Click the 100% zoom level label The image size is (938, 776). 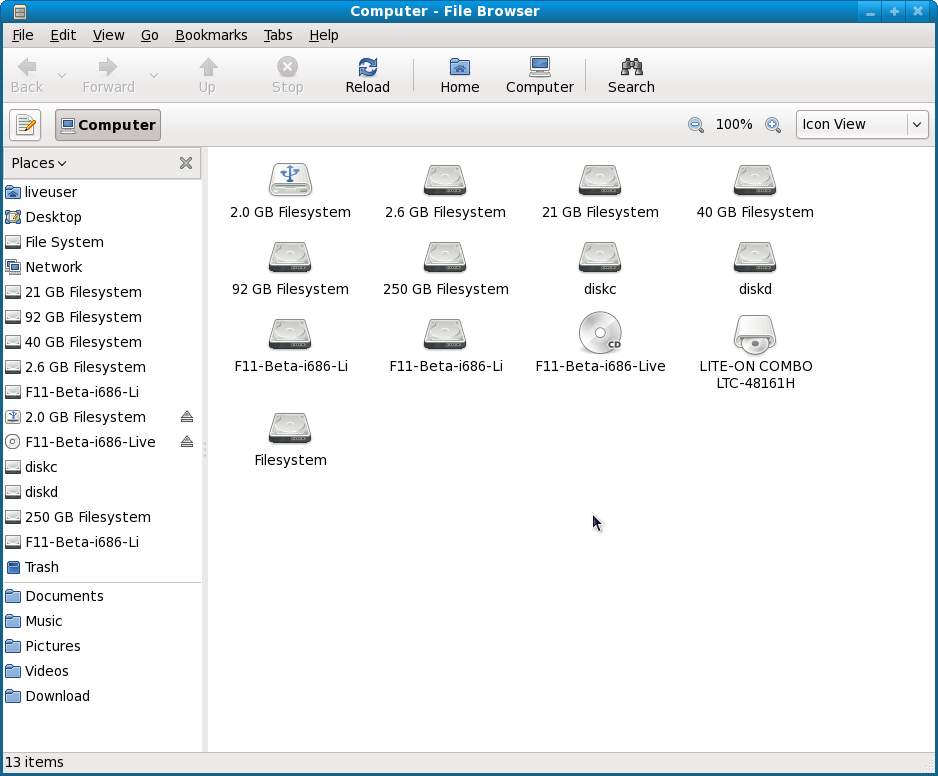734,124
